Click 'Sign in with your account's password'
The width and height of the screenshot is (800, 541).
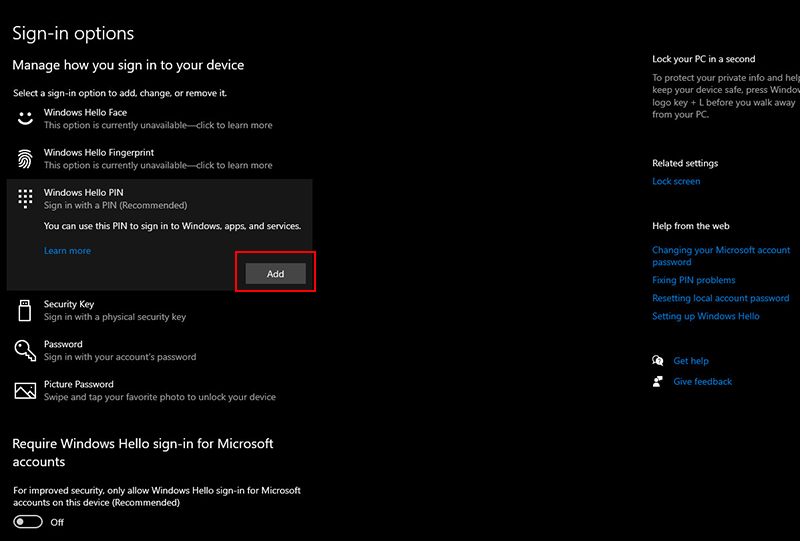point(120,357)
